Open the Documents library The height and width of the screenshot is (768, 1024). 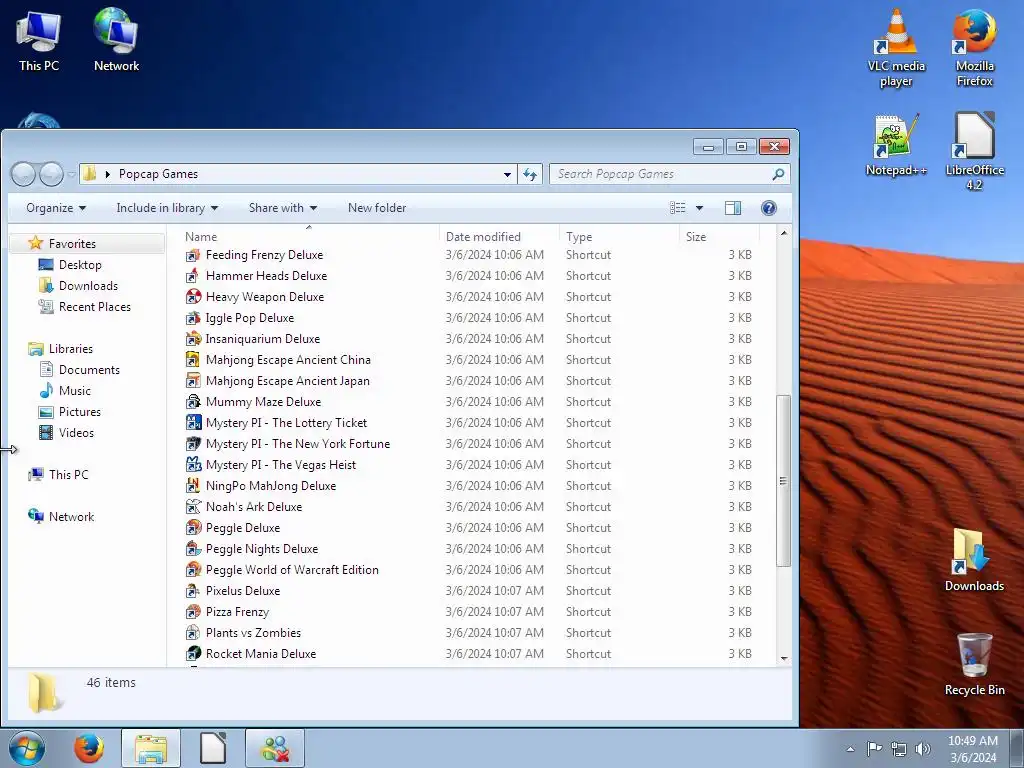[89, 370]
